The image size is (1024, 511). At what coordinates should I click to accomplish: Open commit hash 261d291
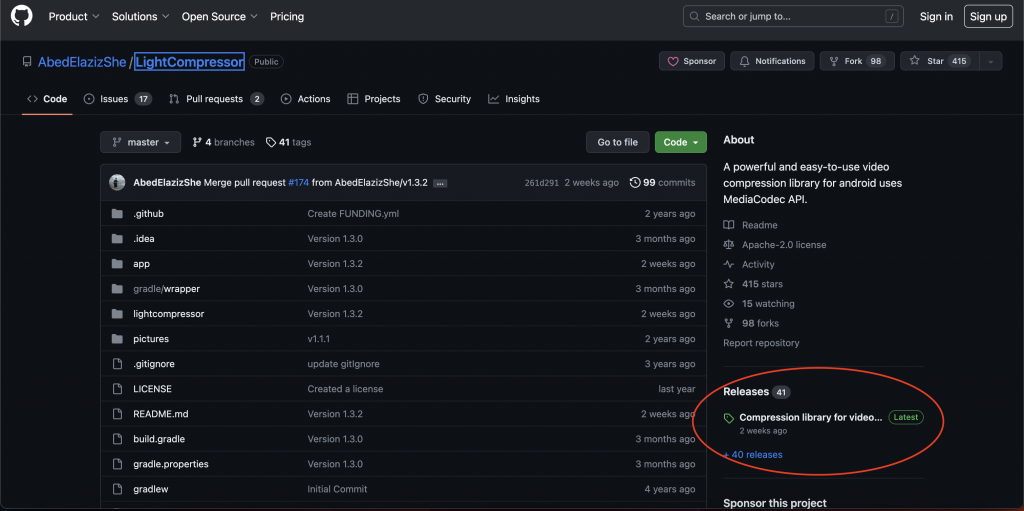(x=541, y=183)
